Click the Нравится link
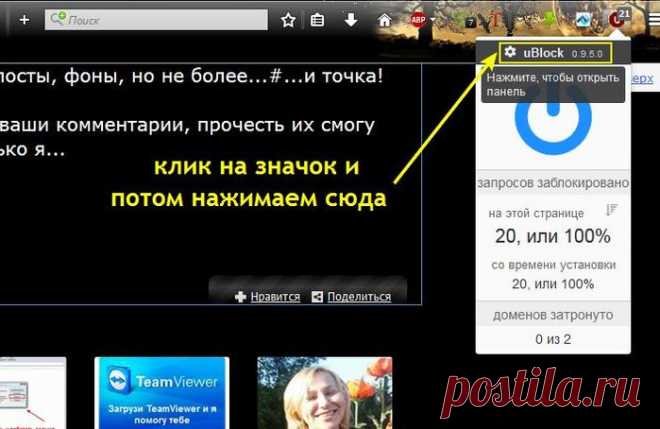Image resolution: width=660 pixels, height=429 pixels. (275, 297)
